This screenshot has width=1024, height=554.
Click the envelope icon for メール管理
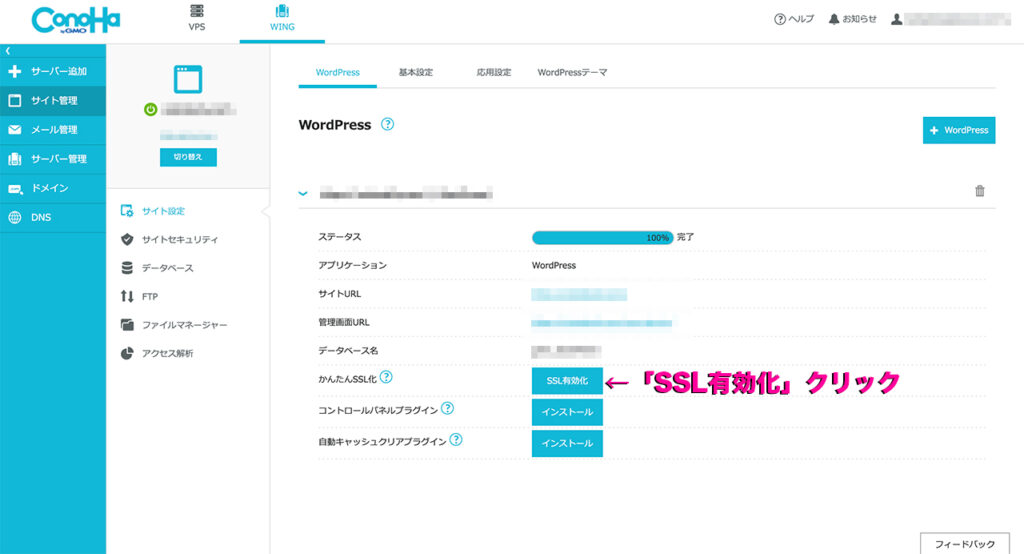click(x=14, y=130)
